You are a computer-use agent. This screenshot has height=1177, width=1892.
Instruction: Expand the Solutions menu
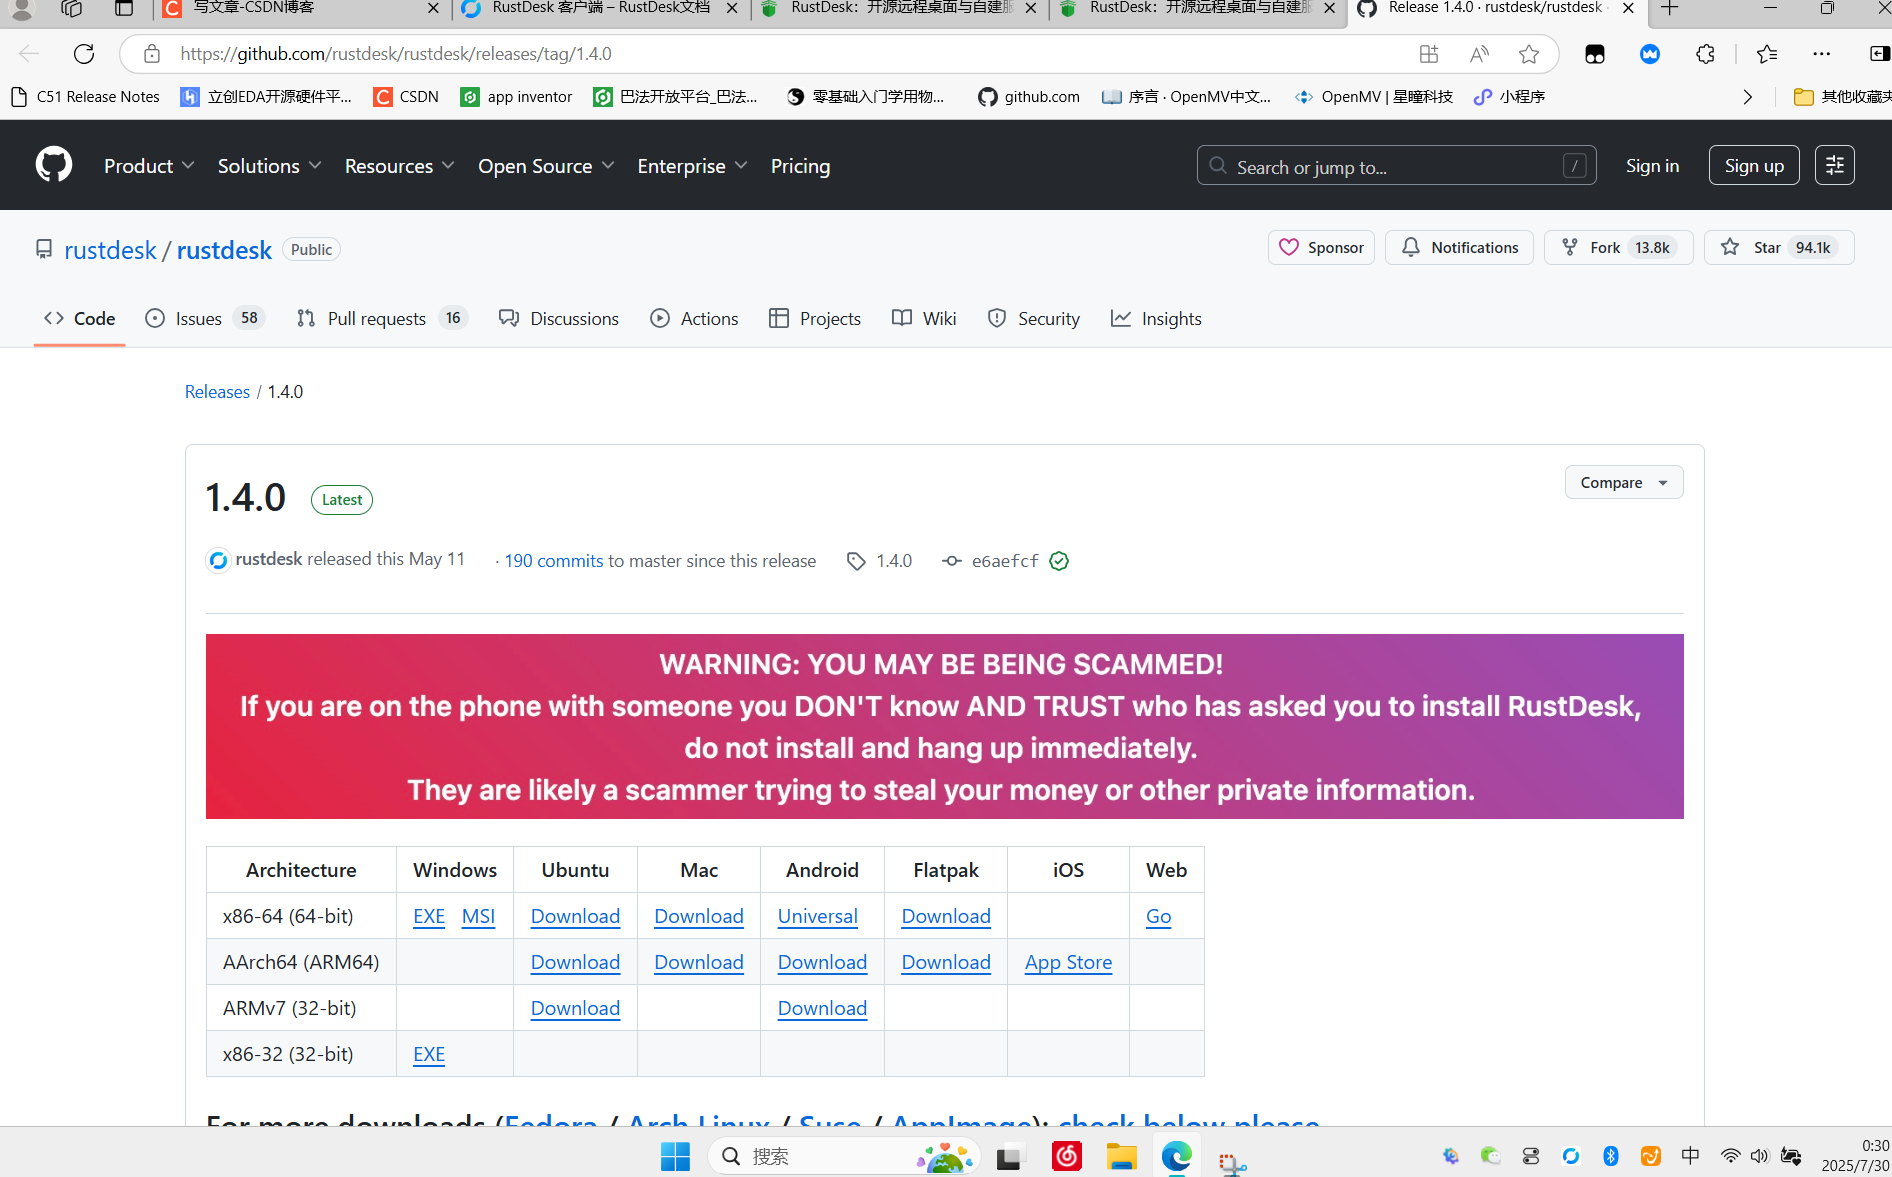pyautogui.click(x=270, y=166)
